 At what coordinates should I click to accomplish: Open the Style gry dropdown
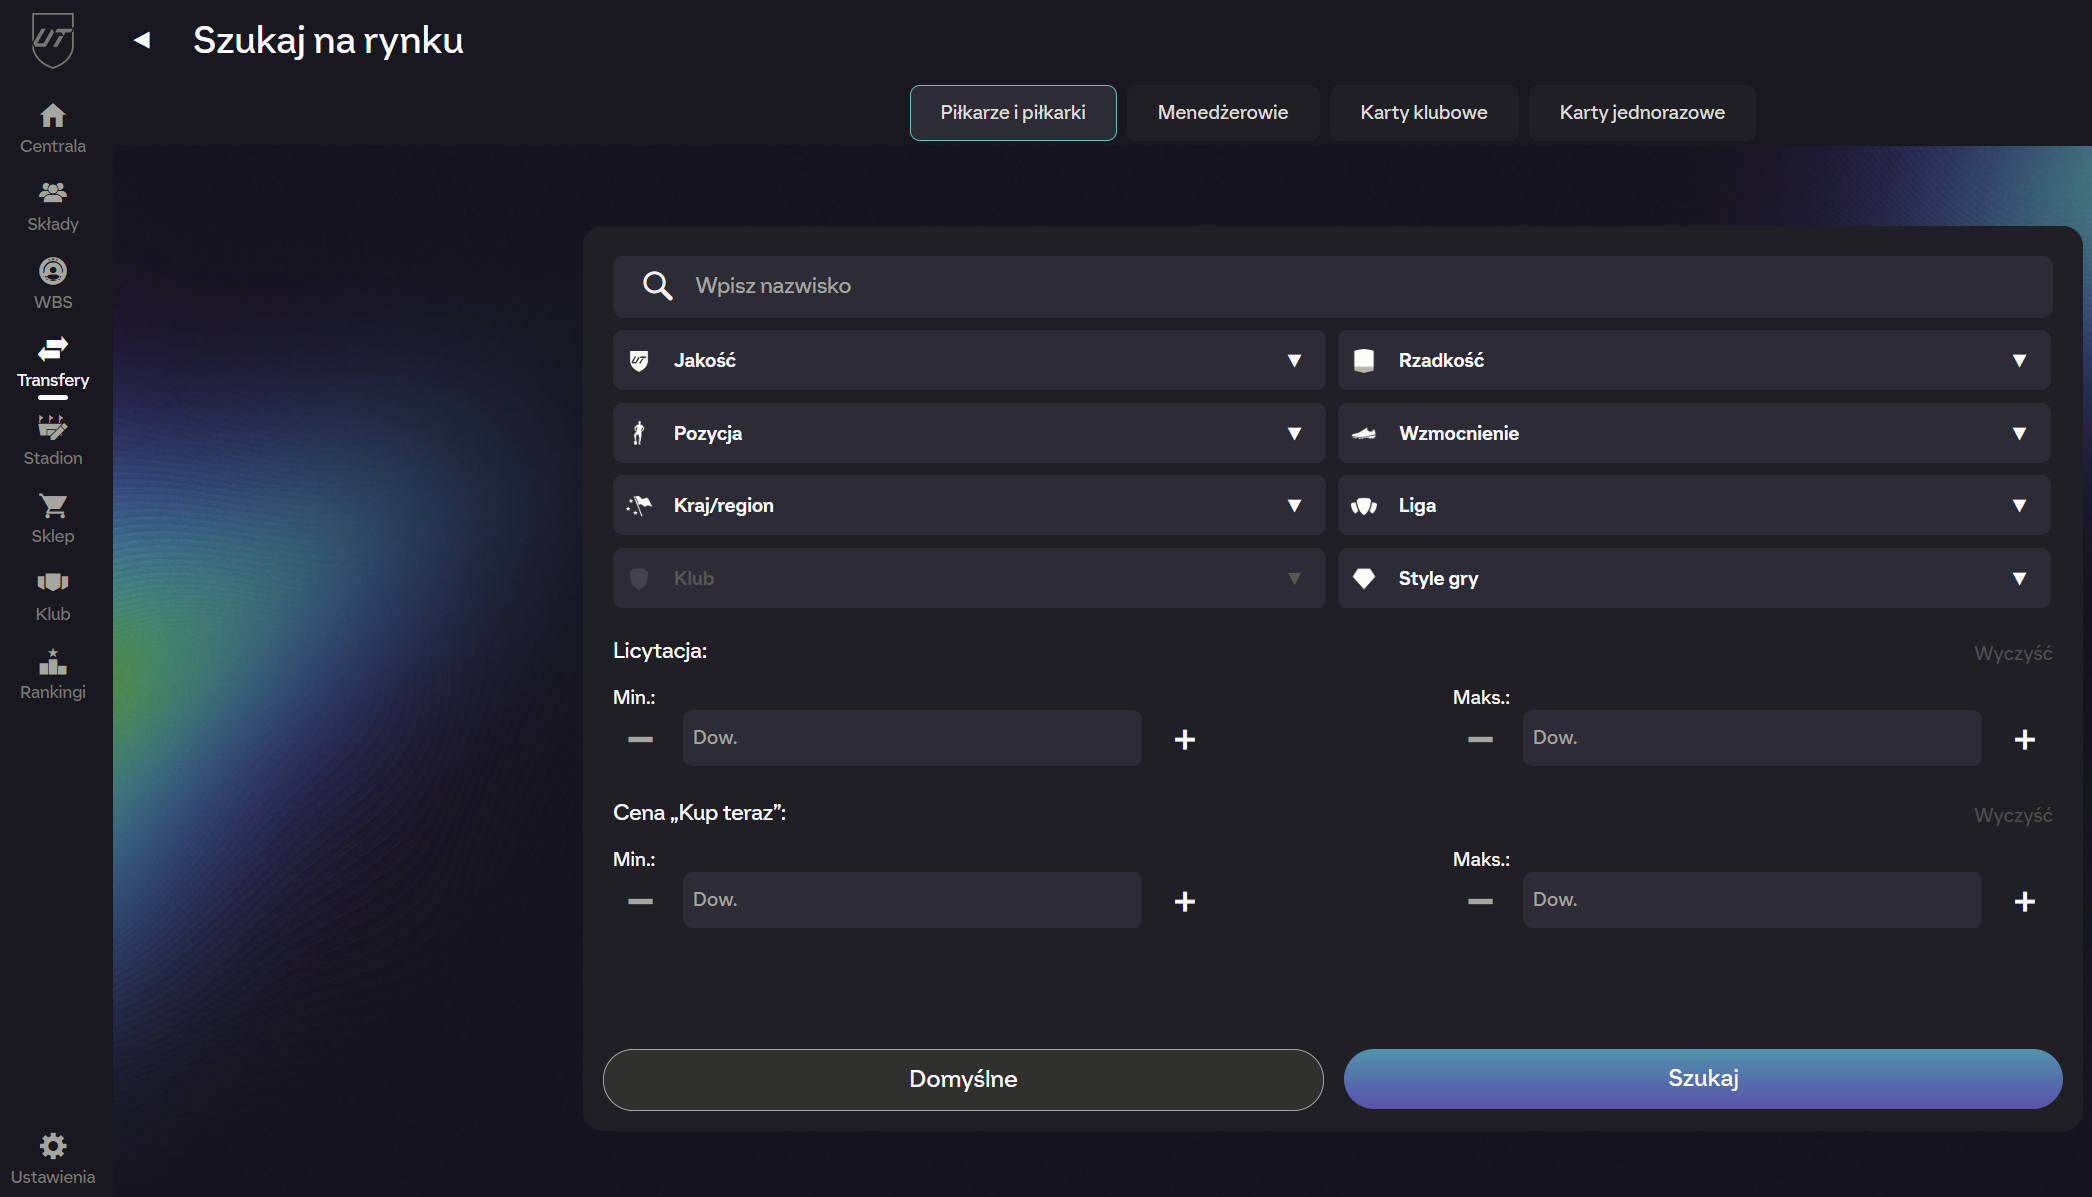pos(1694,578)
